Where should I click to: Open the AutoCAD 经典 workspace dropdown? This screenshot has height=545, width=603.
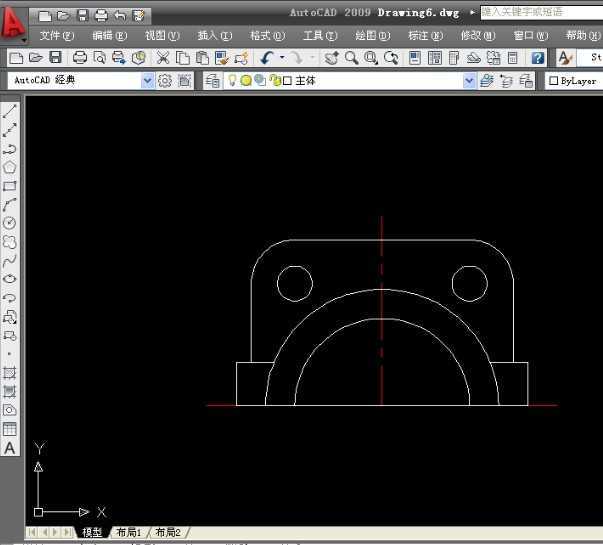pos(147,81)
